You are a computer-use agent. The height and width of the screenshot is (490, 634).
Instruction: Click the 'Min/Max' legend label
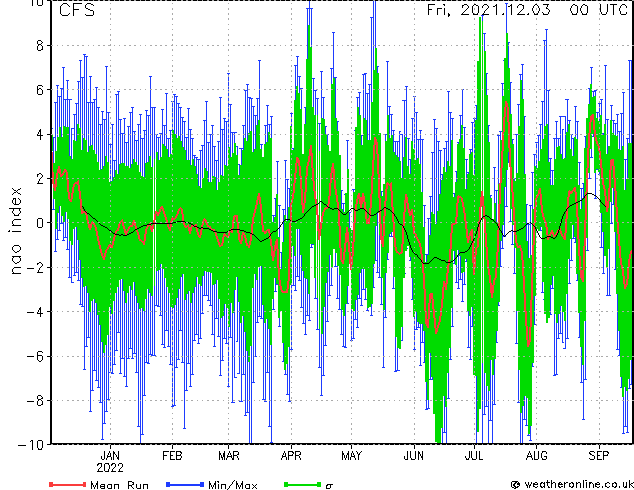point(233,485)
